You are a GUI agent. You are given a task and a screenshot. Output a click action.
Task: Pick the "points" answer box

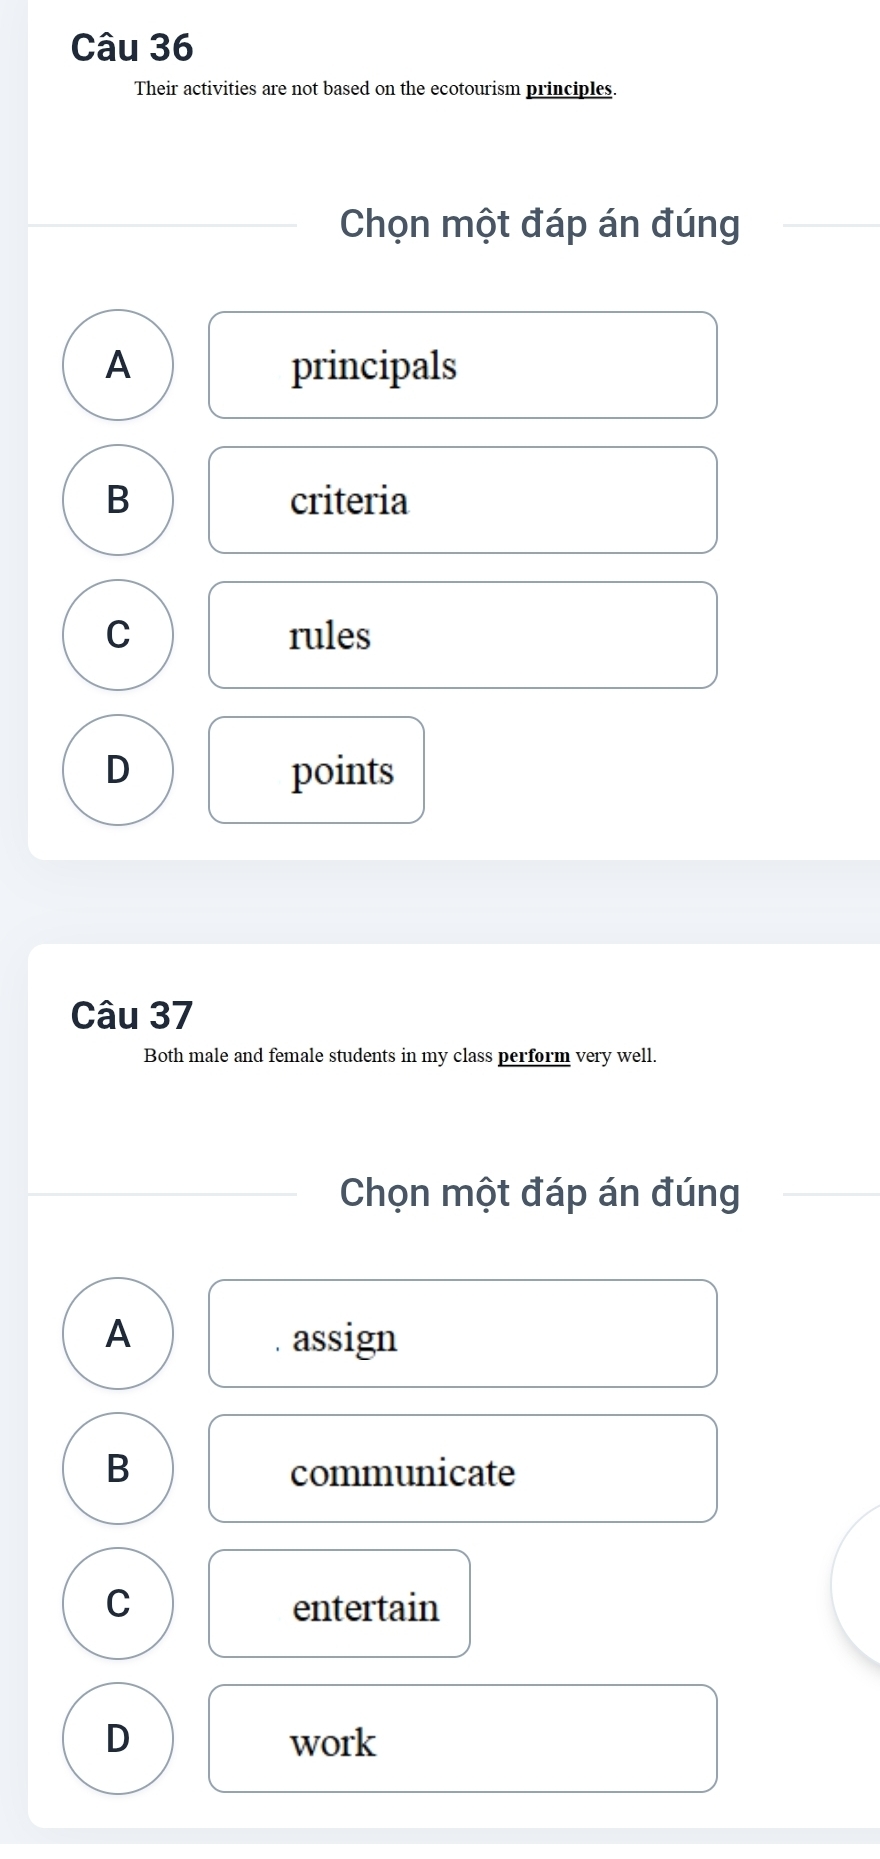[316, 770]
